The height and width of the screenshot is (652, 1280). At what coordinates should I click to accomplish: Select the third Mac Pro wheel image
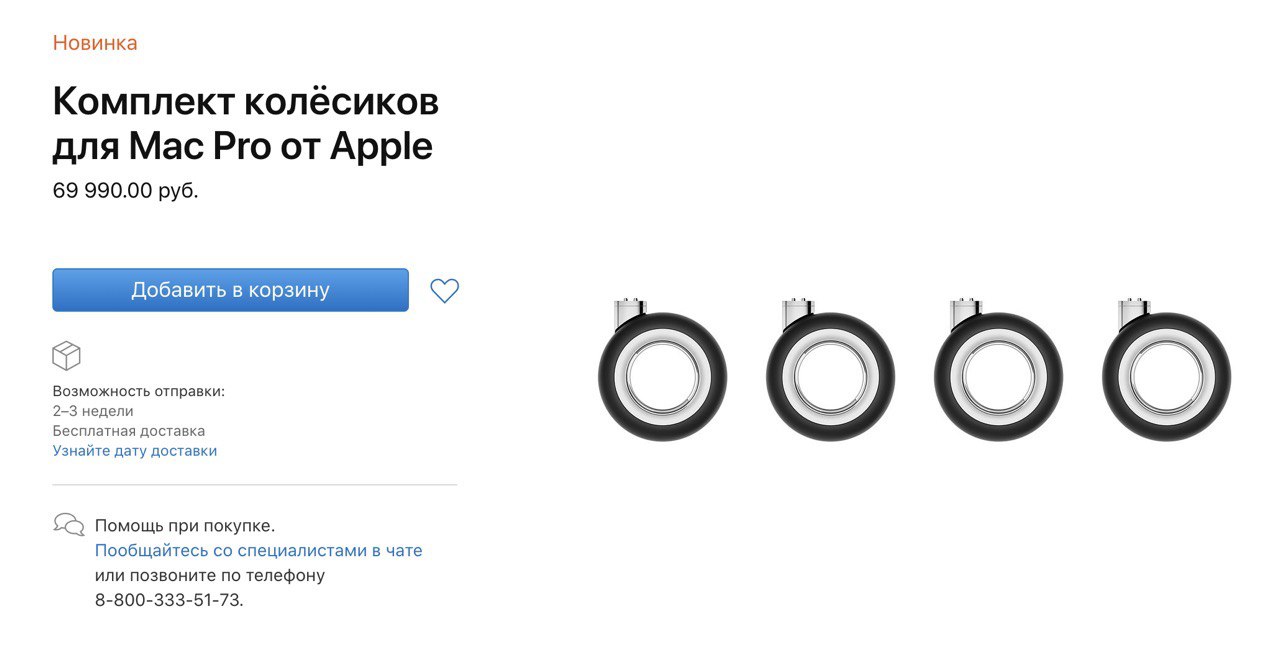click(x=998, y=369)
